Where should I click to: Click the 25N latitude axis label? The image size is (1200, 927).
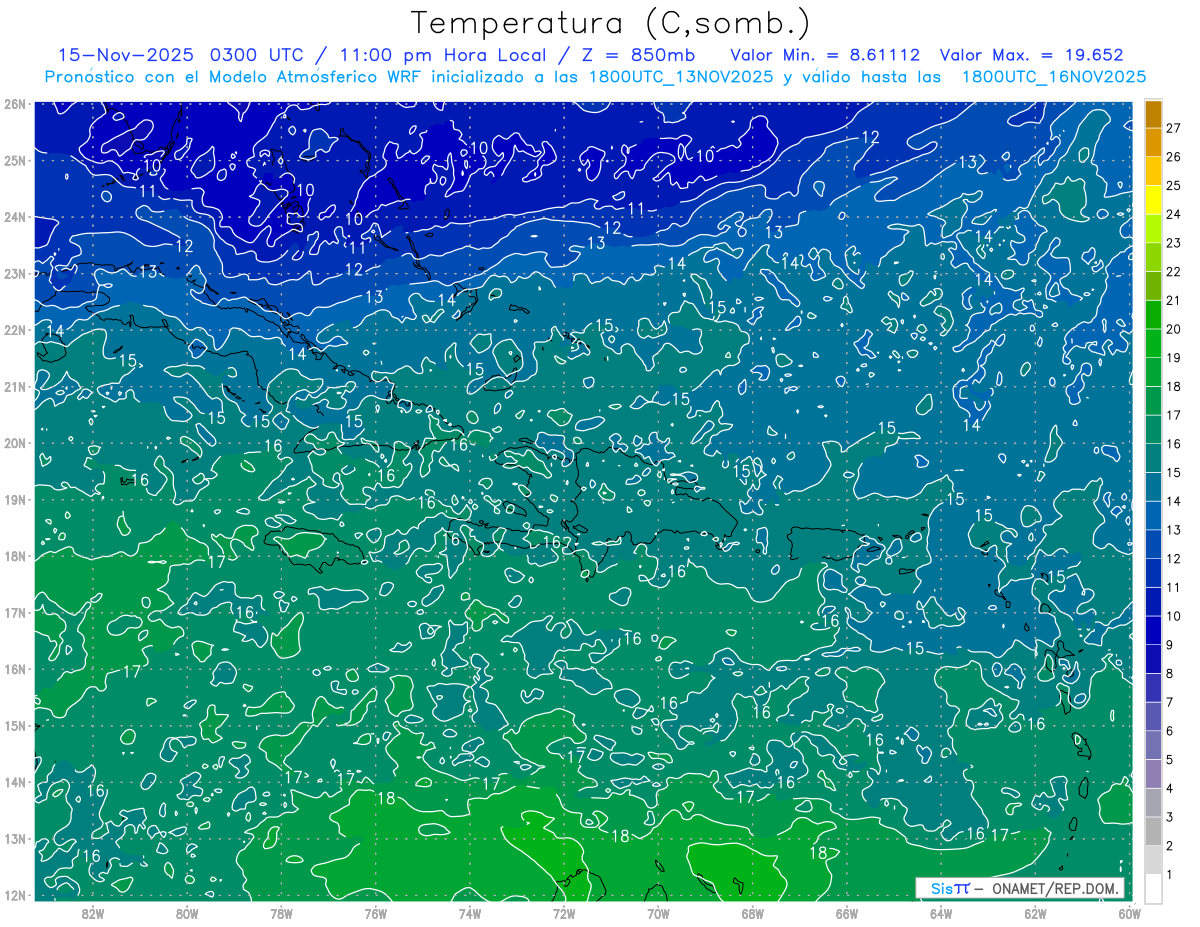14,160
